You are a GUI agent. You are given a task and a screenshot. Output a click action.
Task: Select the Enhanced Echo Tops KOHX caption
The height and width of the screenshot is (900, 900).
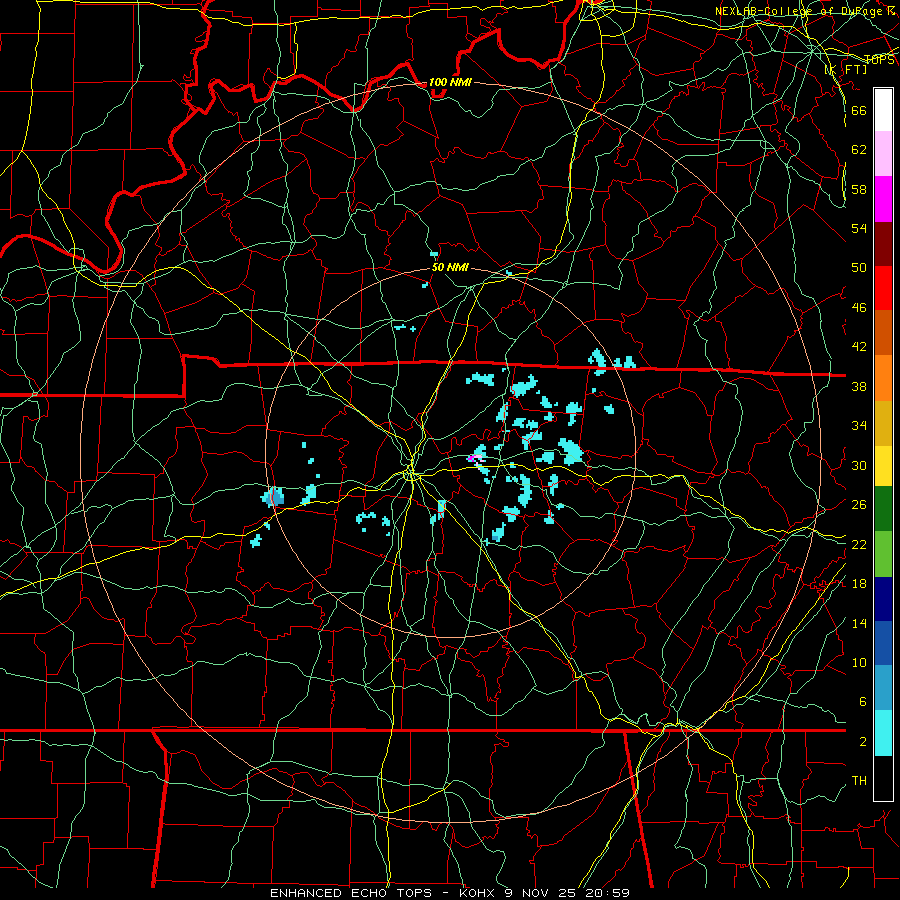(450, 893)
